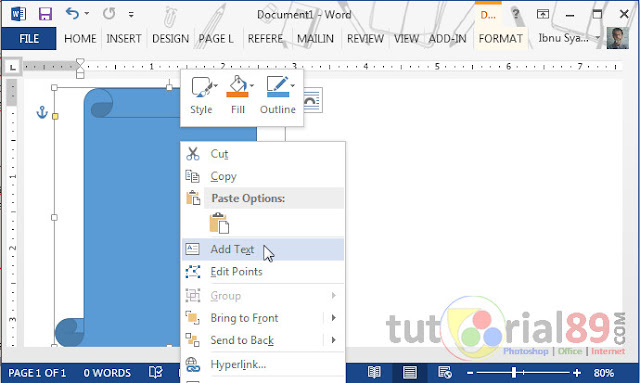Open Ibnu Sya account dropdown

point(569,38)
